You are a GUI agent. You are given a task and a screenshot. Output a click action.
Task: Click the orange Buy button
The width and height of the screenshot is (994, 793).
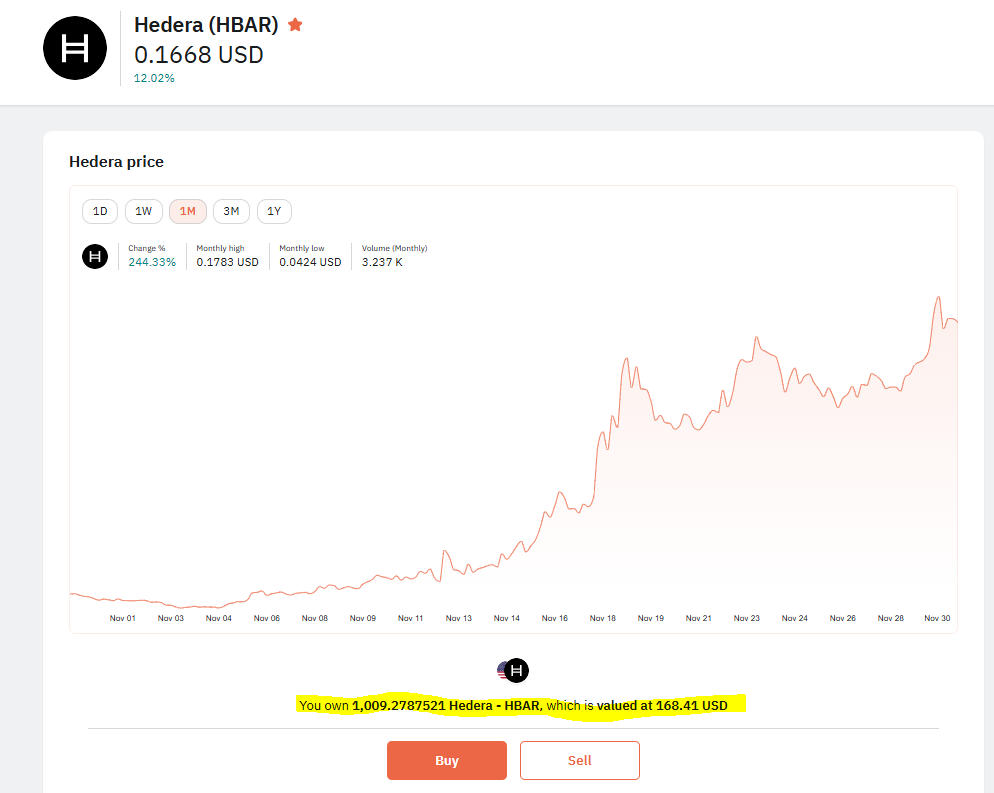point(447,760)
